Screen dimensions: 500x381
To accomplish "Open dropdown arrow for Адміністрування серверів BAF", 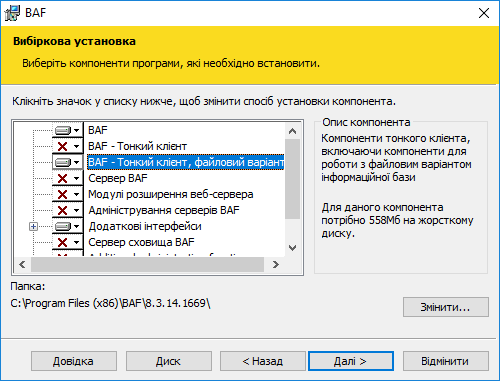I will tap(77, 210).
